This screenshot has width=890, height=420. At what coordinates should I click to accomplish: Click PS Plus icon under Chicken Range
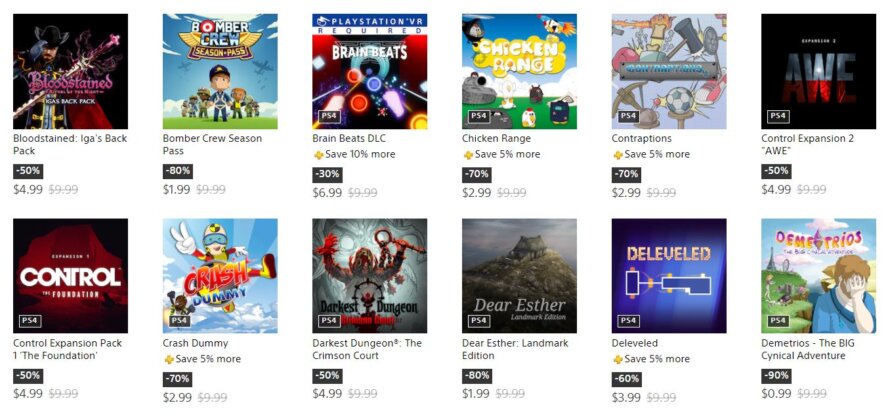click(468, 155)
